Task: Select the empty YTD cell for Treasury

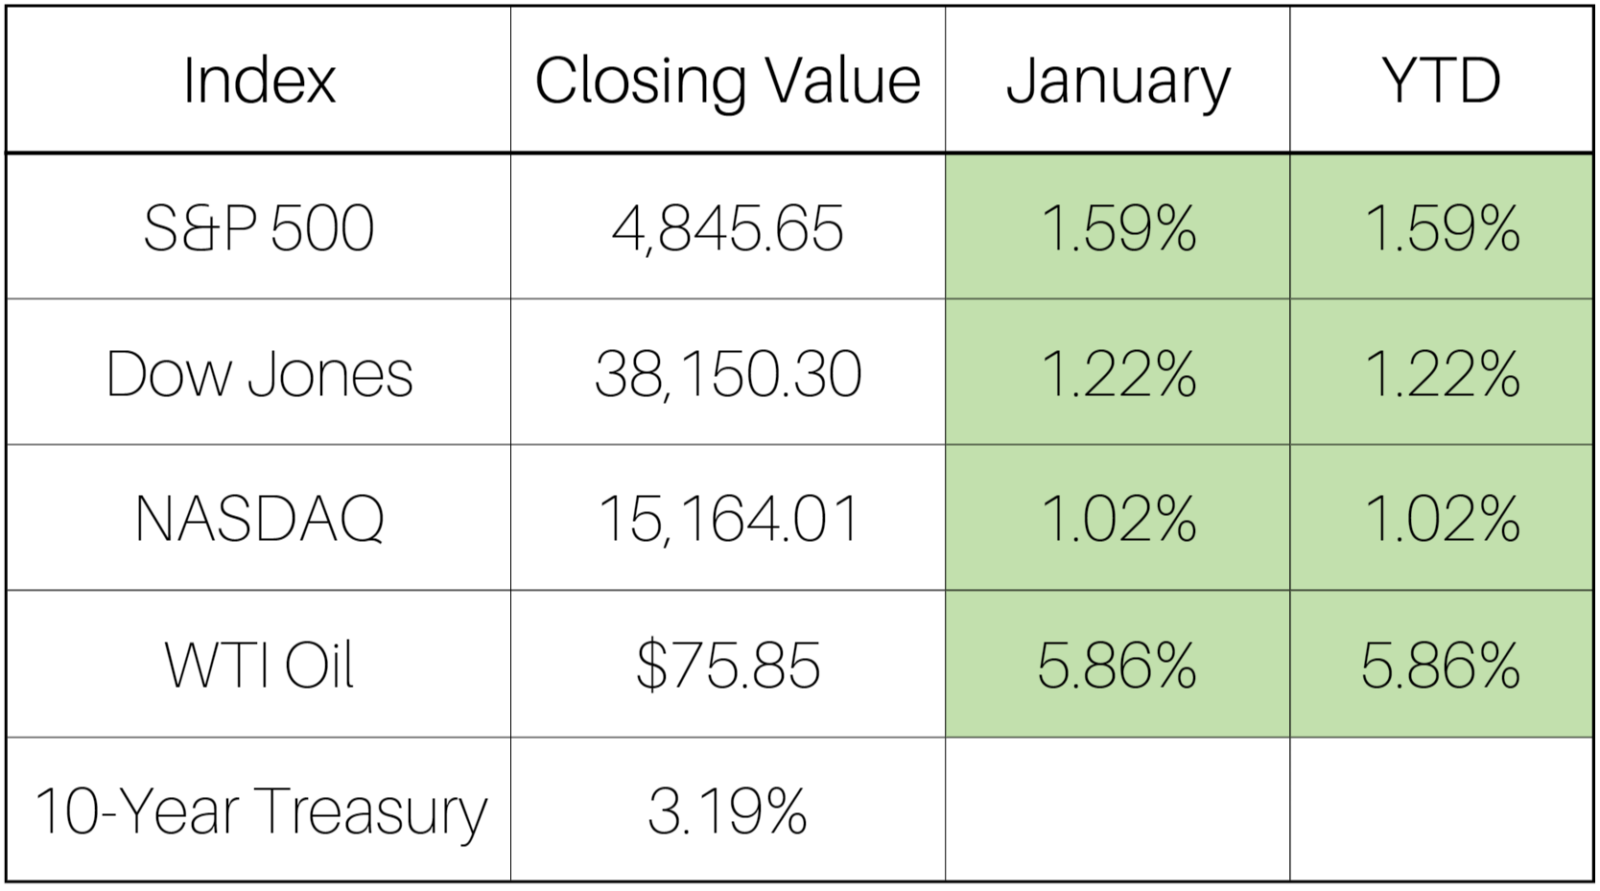Action: click(1441, 810)
